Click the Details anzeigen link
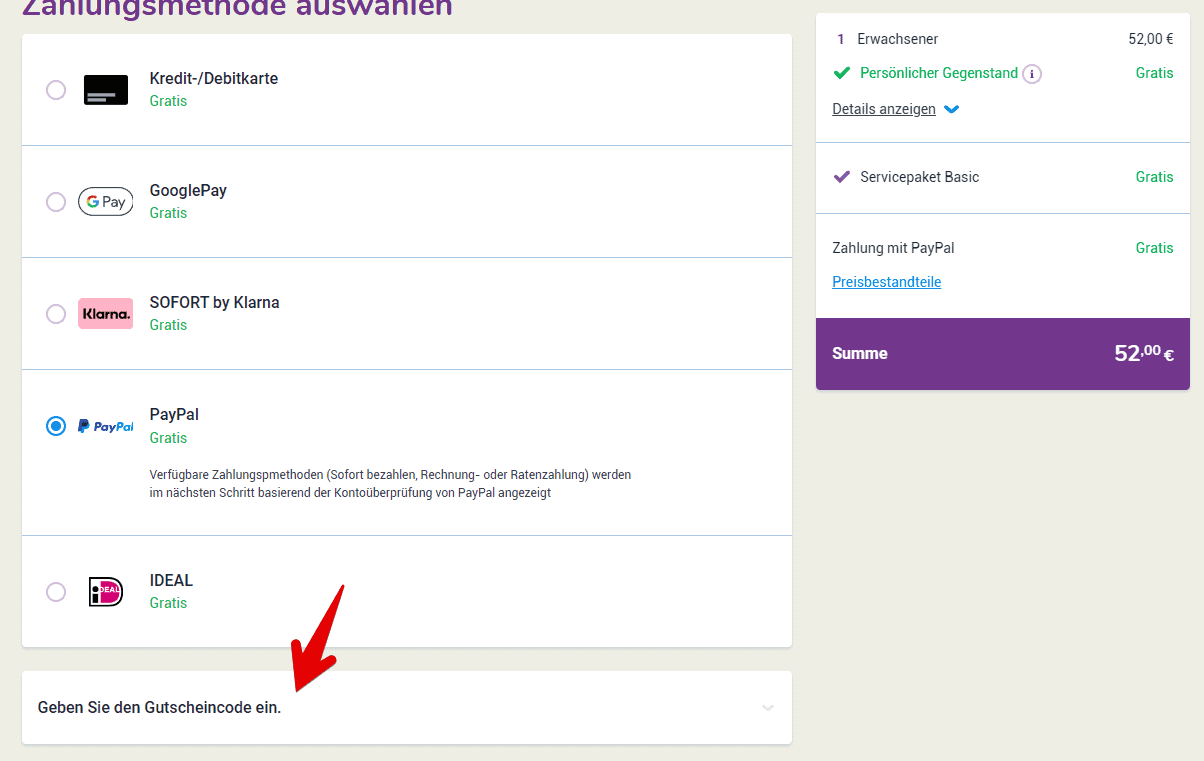1204x761 pixels. coord(883,109)
